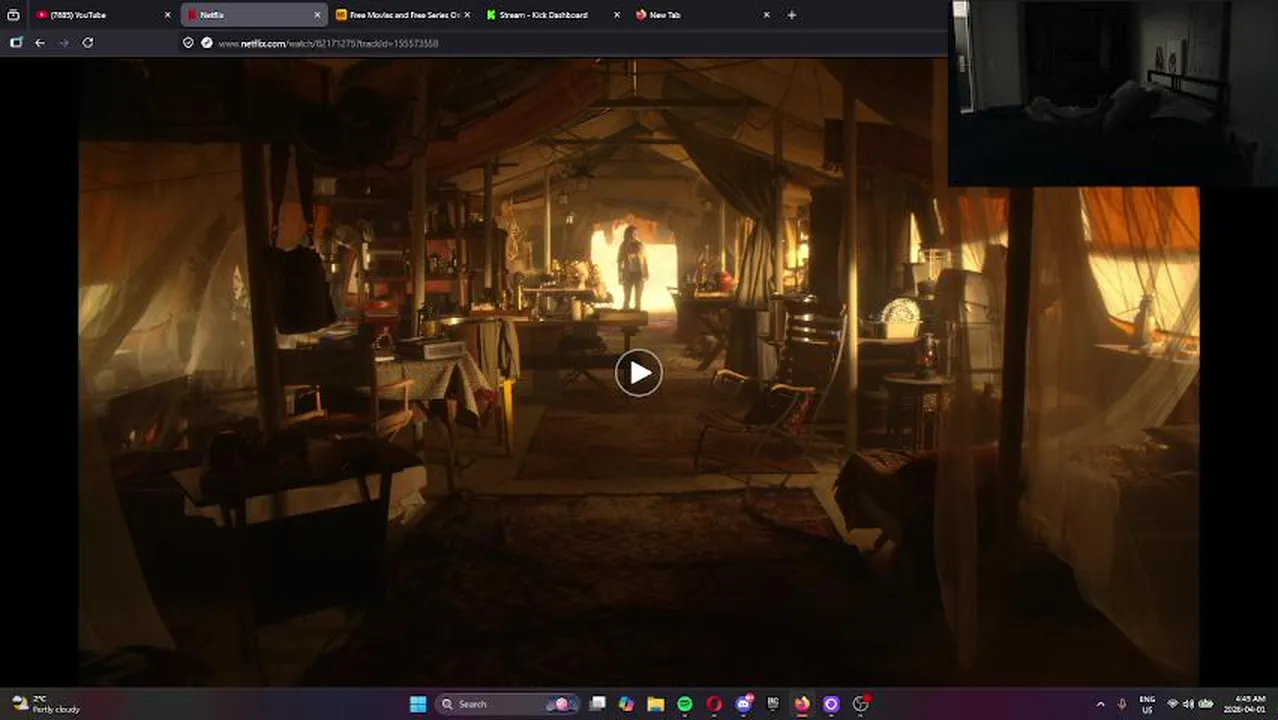Image resolution: width=1278 pixels, height=720 pixels.
Task: Close the YouTube tab
Action: point(168,15)
